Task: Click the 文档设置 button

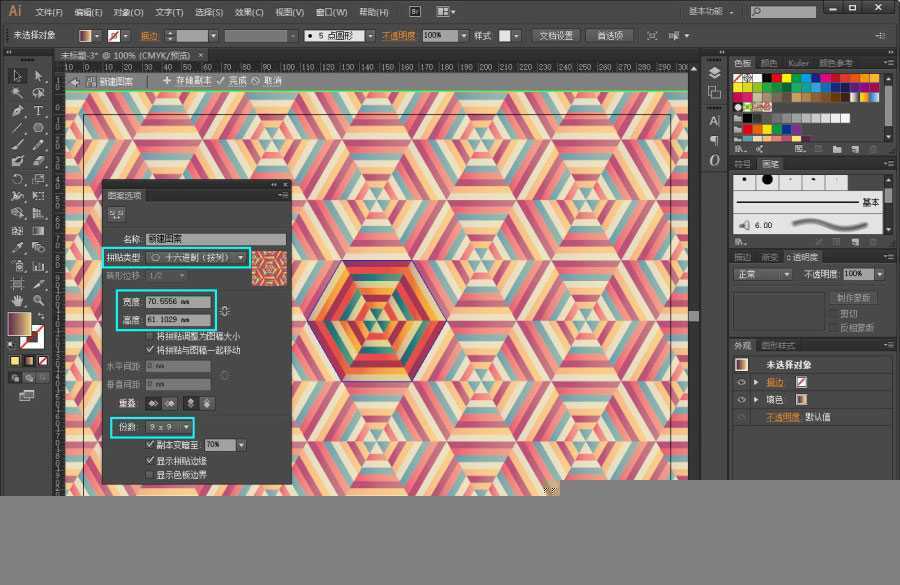Action: click(x=556, y=35)
